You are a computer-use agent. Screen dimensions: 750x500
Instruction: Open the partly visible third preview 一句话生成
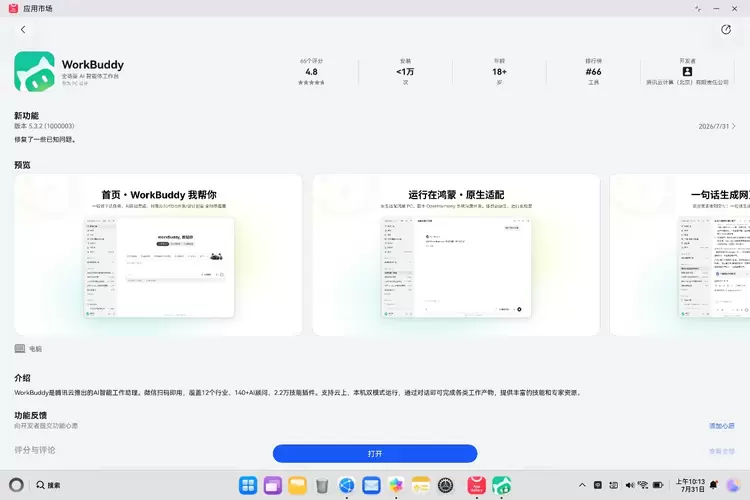[x=680, y=255]
